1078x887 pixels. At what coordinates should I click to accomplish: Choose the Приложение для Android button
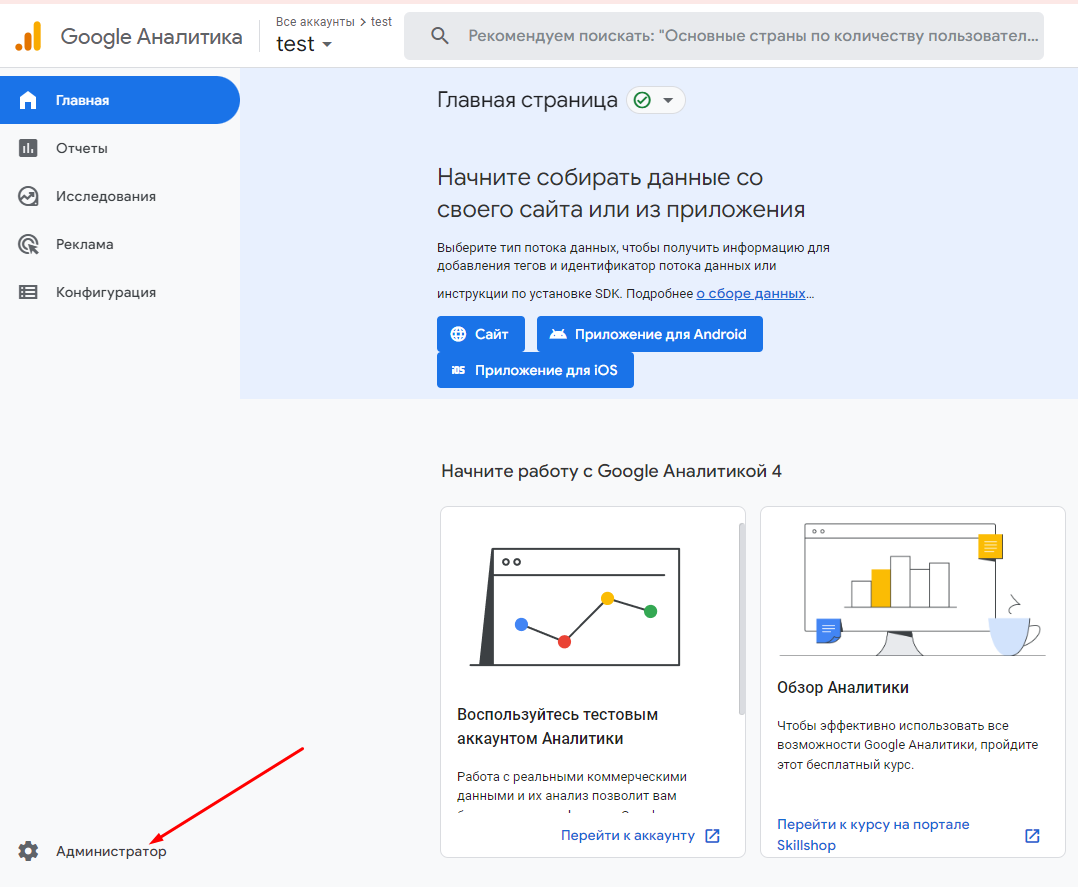tap(649, 334)
